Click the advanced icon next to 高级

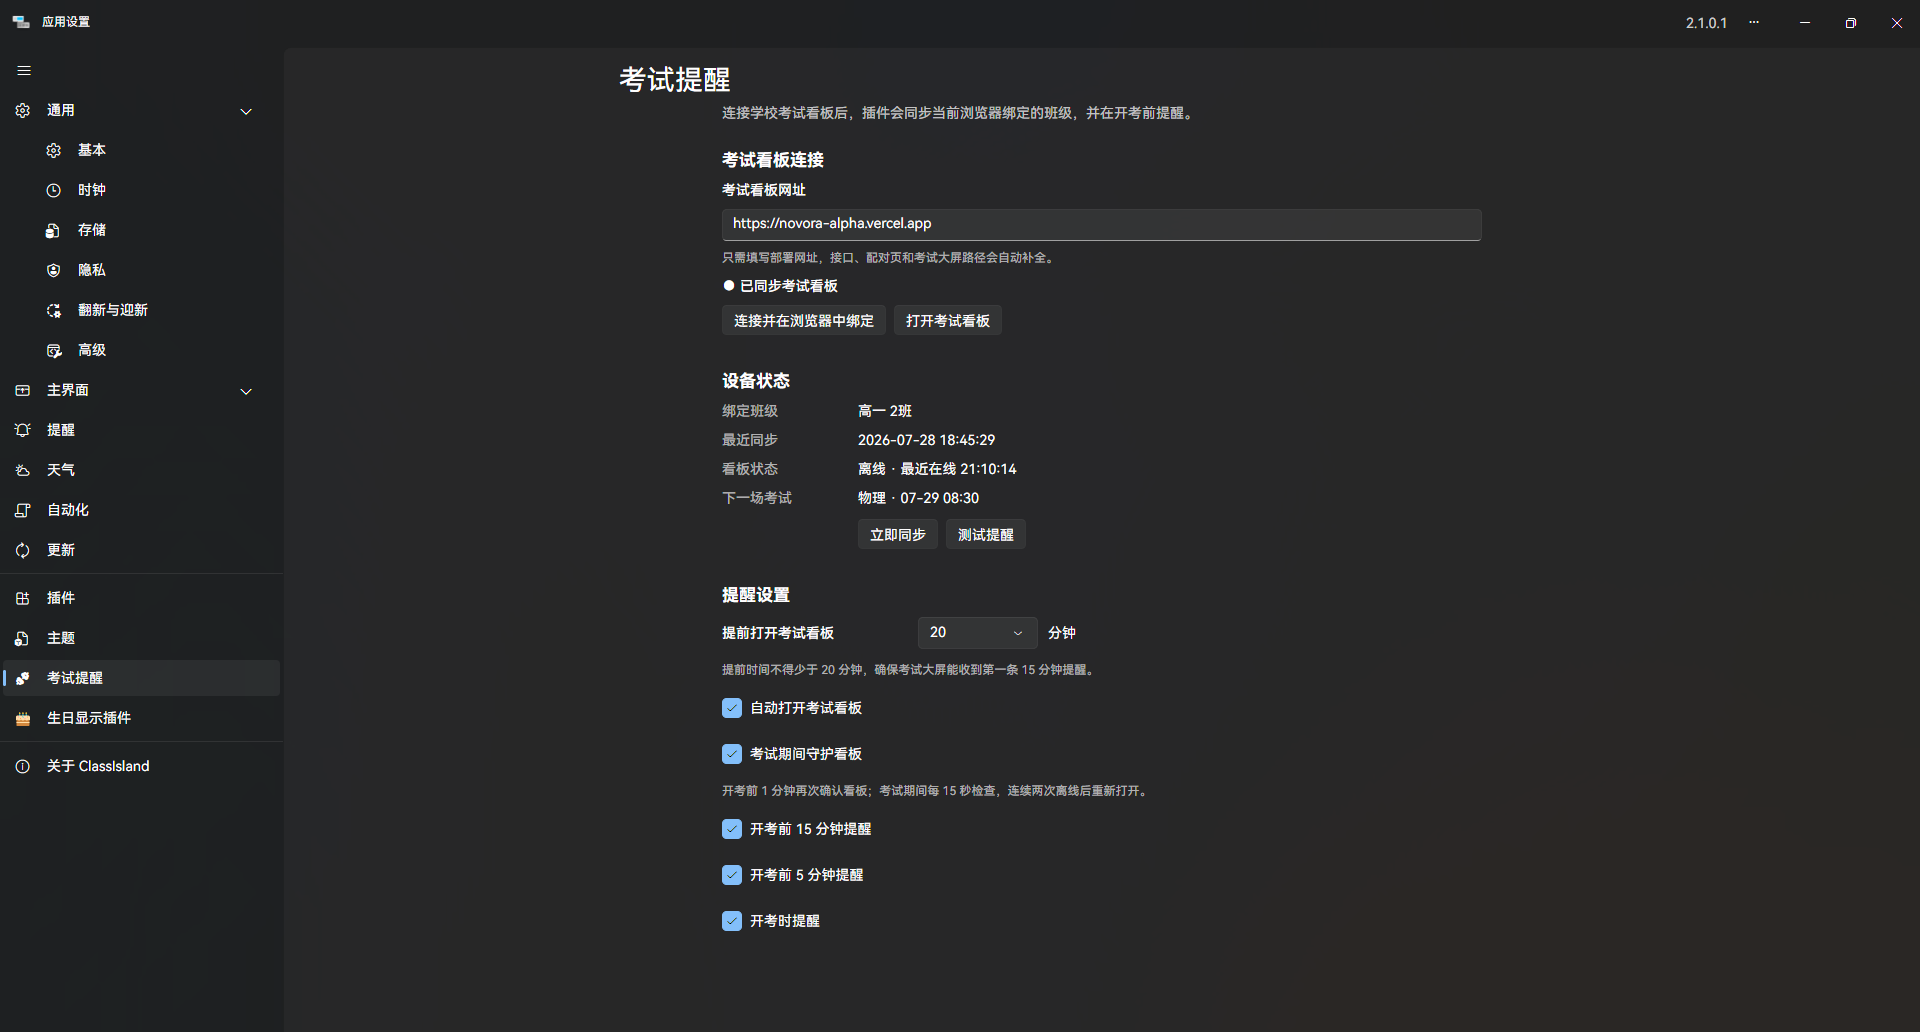(x=54, y=350)
